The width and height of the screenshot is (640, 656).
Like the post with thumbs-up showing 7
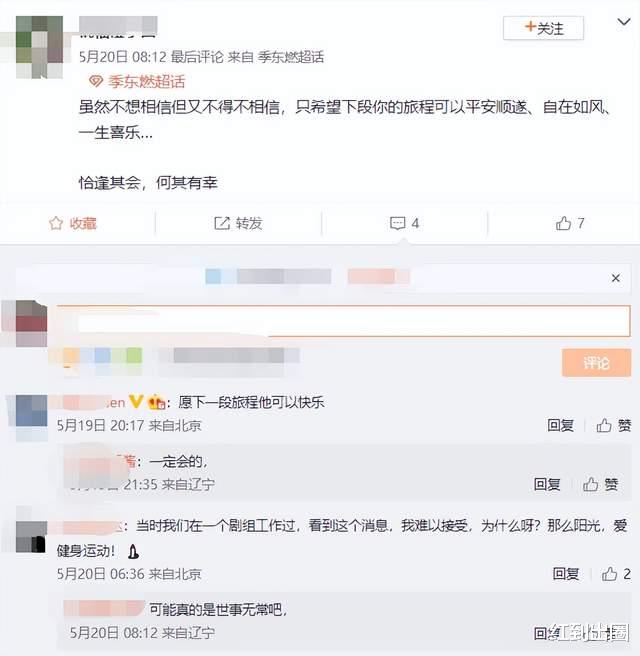(563, 223)
